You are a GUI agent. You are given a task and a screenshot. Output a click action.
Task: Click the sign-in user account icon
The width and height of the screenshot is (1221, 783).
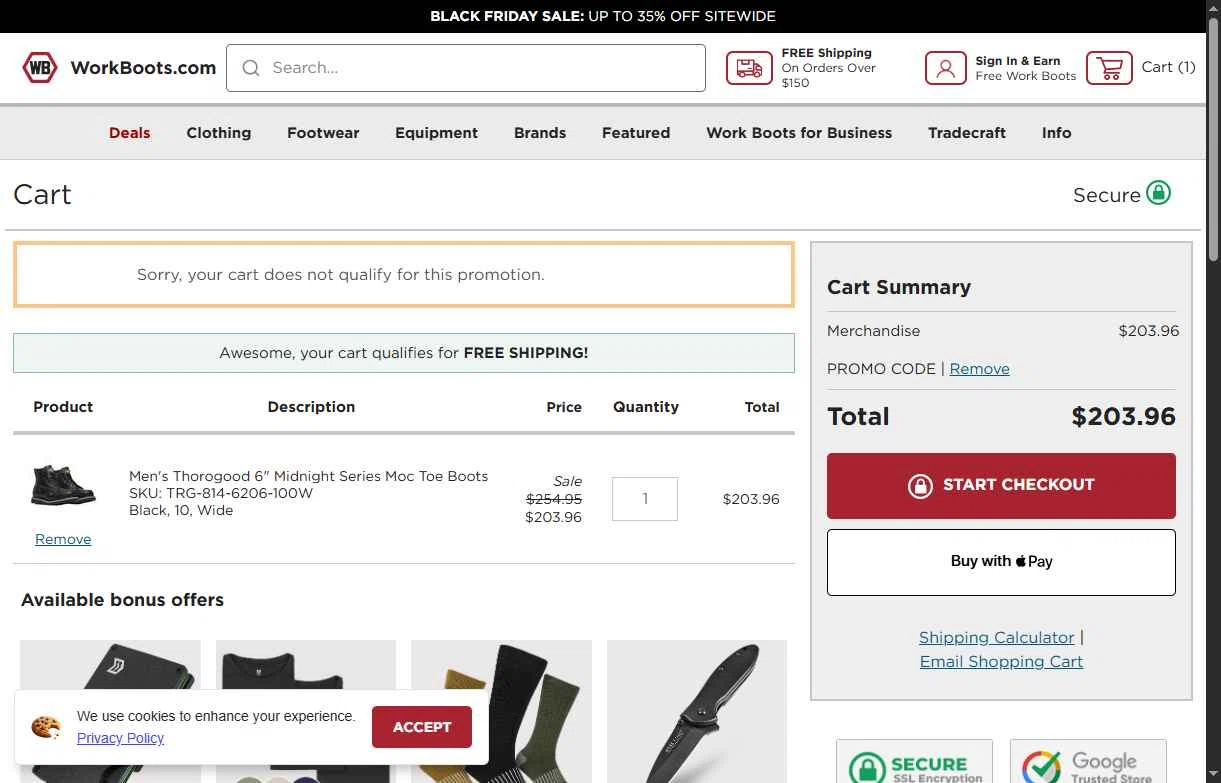[945, 68]
